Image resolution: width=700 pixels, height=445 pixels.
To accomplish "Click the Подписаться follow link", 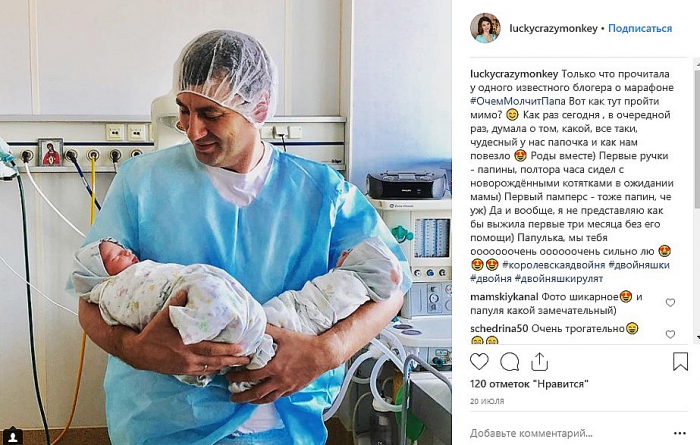I will point(640,29).
